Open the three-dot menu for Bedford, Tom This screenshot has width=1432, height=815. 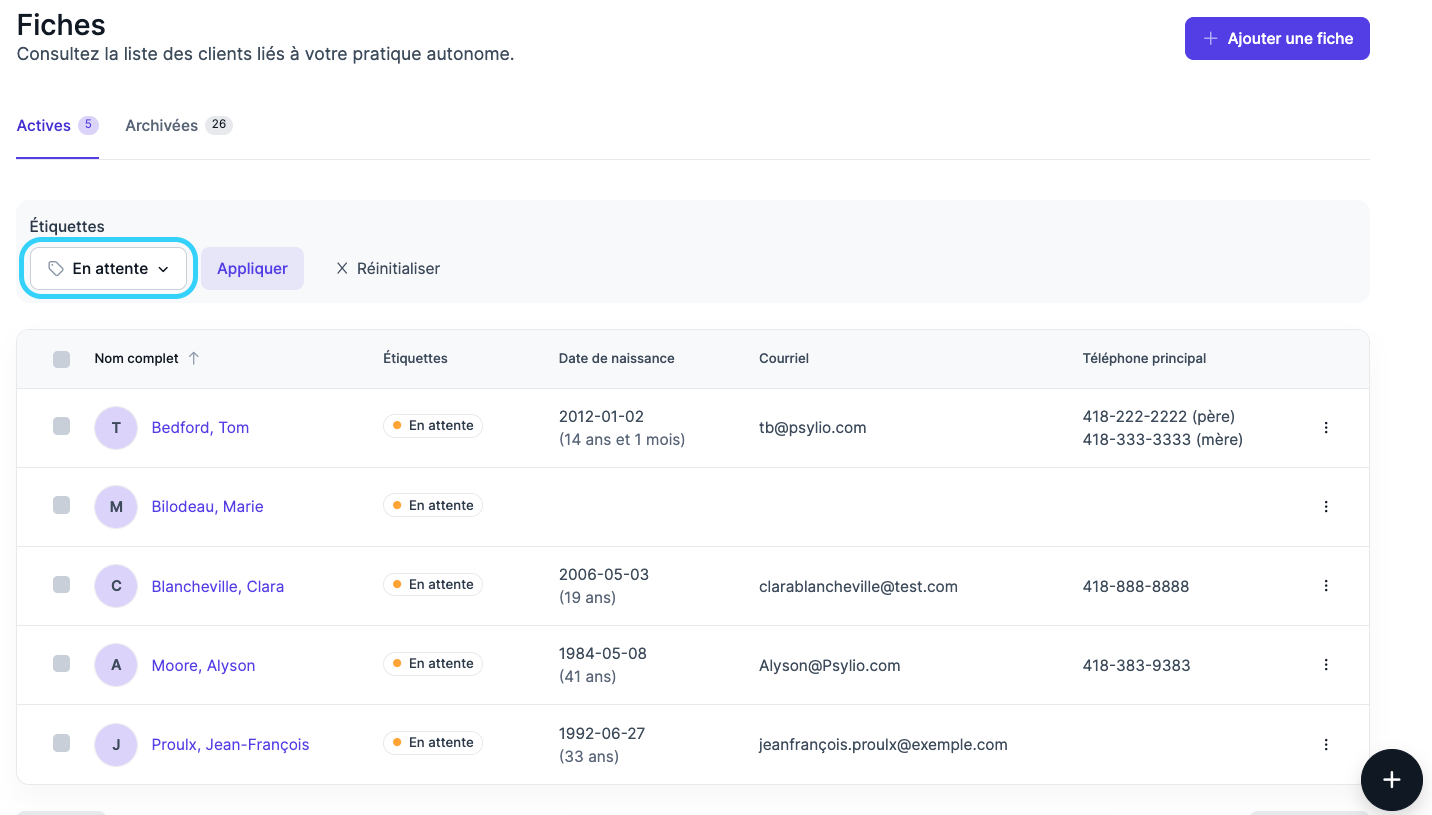(1326, 428)
